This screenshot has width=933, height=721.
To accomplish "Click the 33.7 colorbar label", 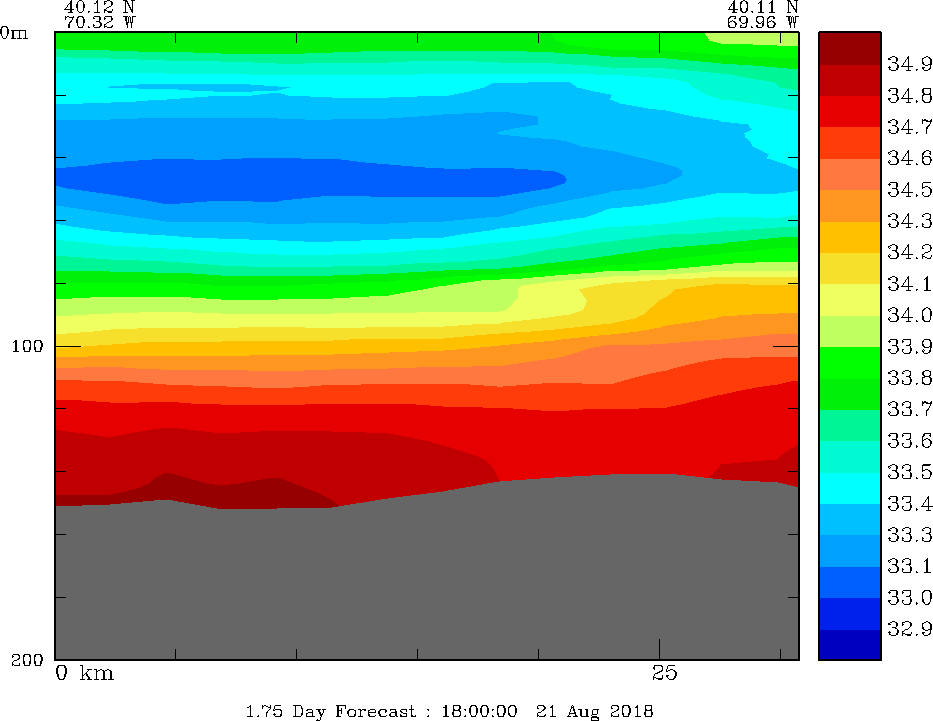I will tap(909, 409).
